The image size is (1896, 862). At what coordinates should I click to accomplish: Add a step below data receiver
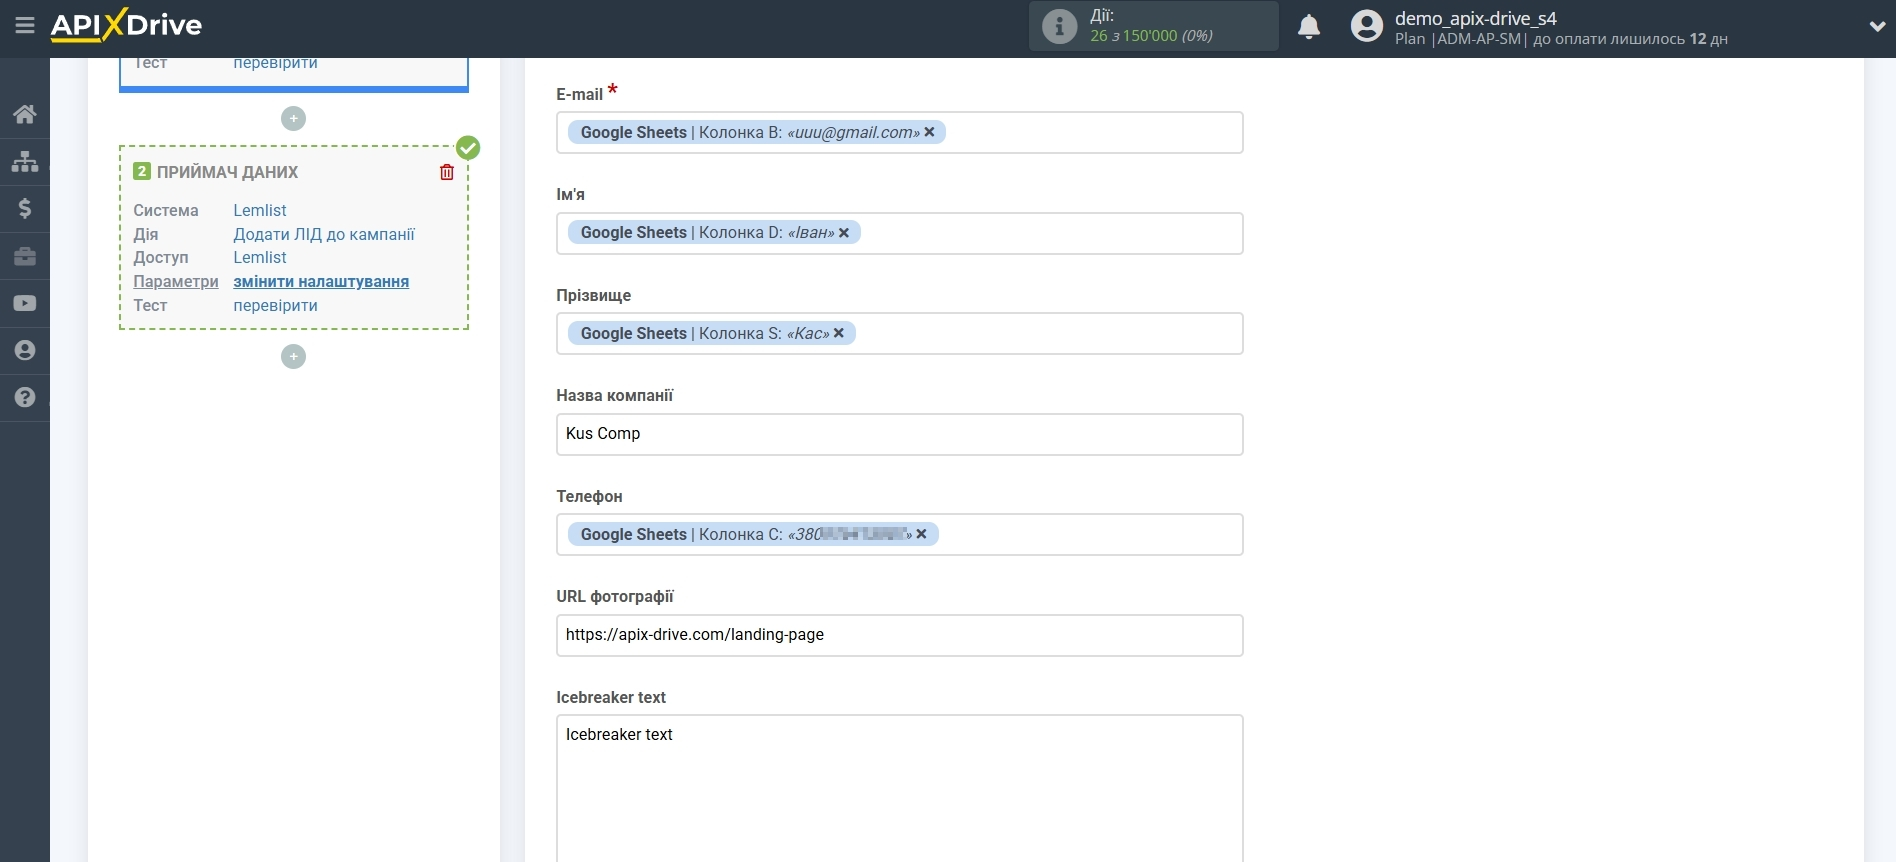[x=293, y=356]
